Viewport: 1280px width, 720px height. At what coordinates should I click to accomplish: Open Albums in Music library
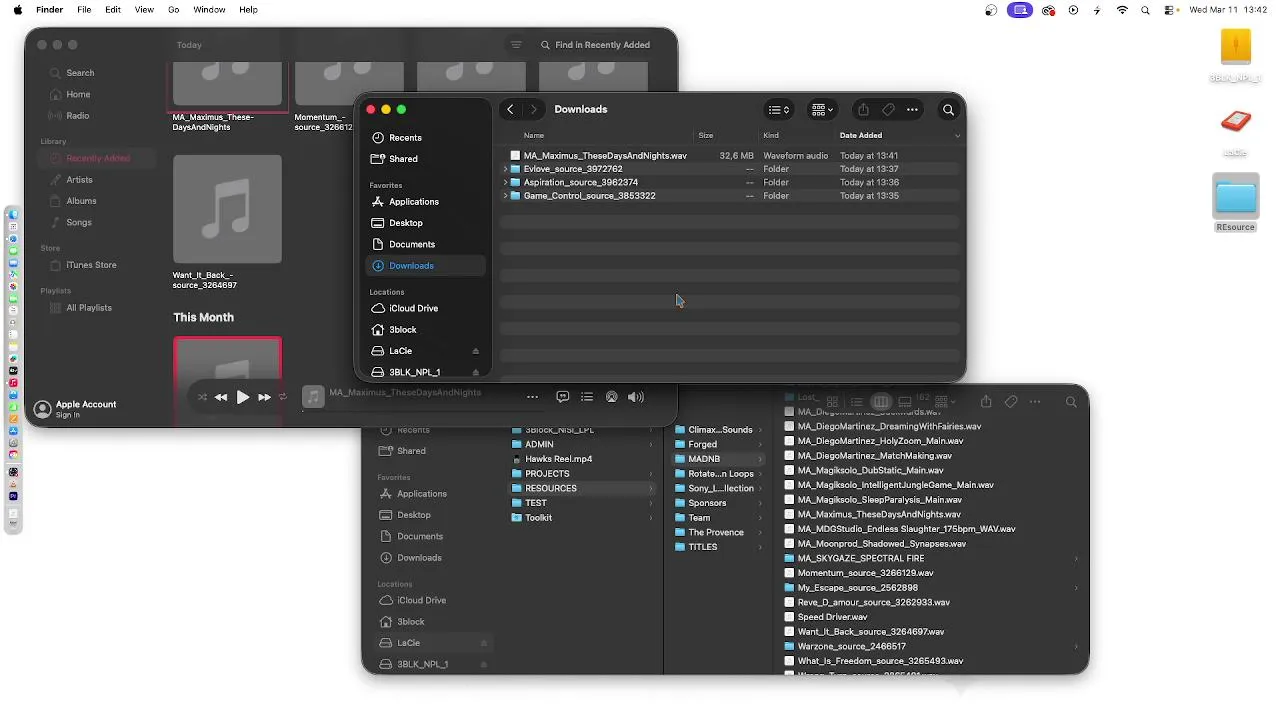pos(81,201)
